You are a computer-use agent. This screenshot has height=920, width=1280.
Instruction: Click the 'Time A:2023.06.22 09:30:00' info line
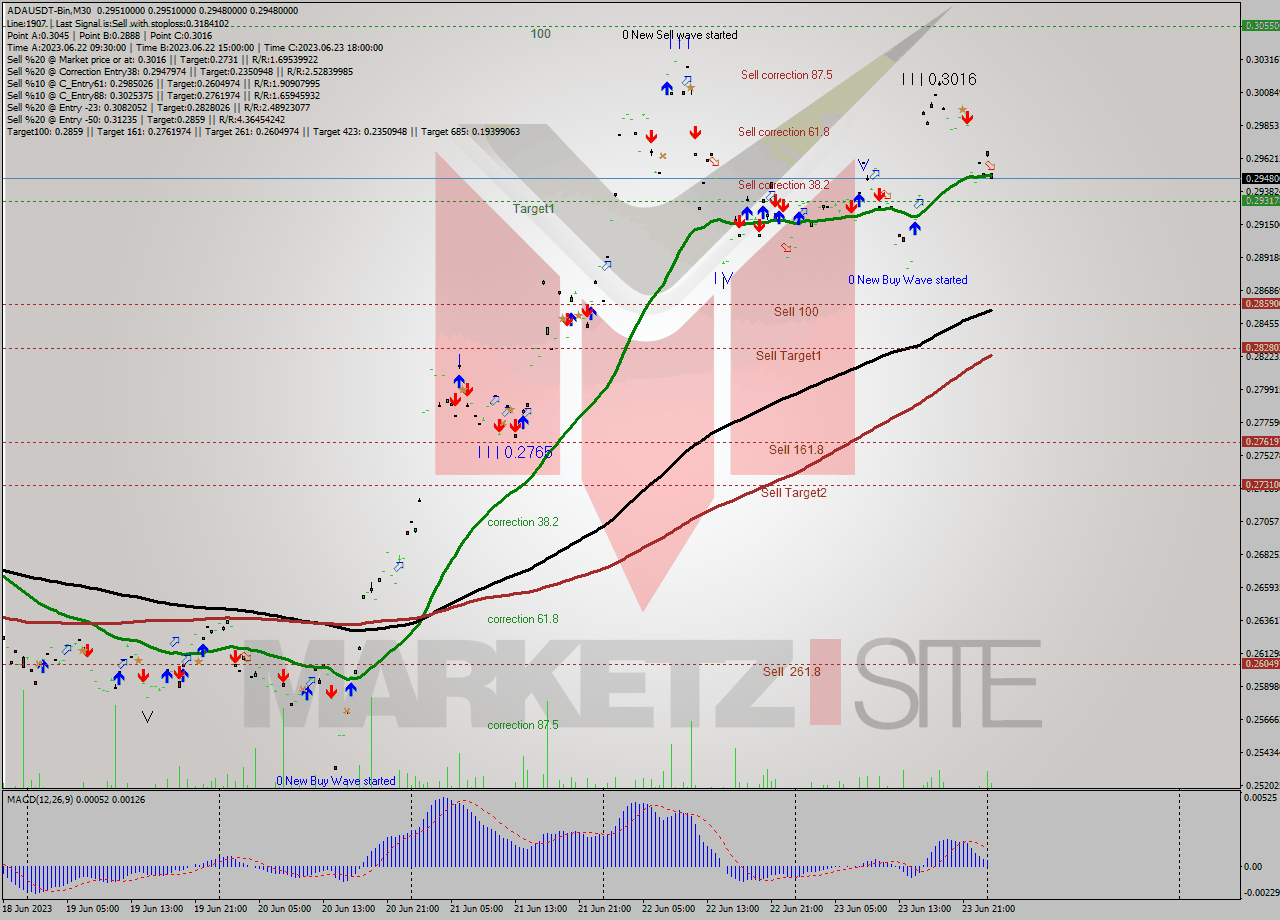click(x=195, y=47)
